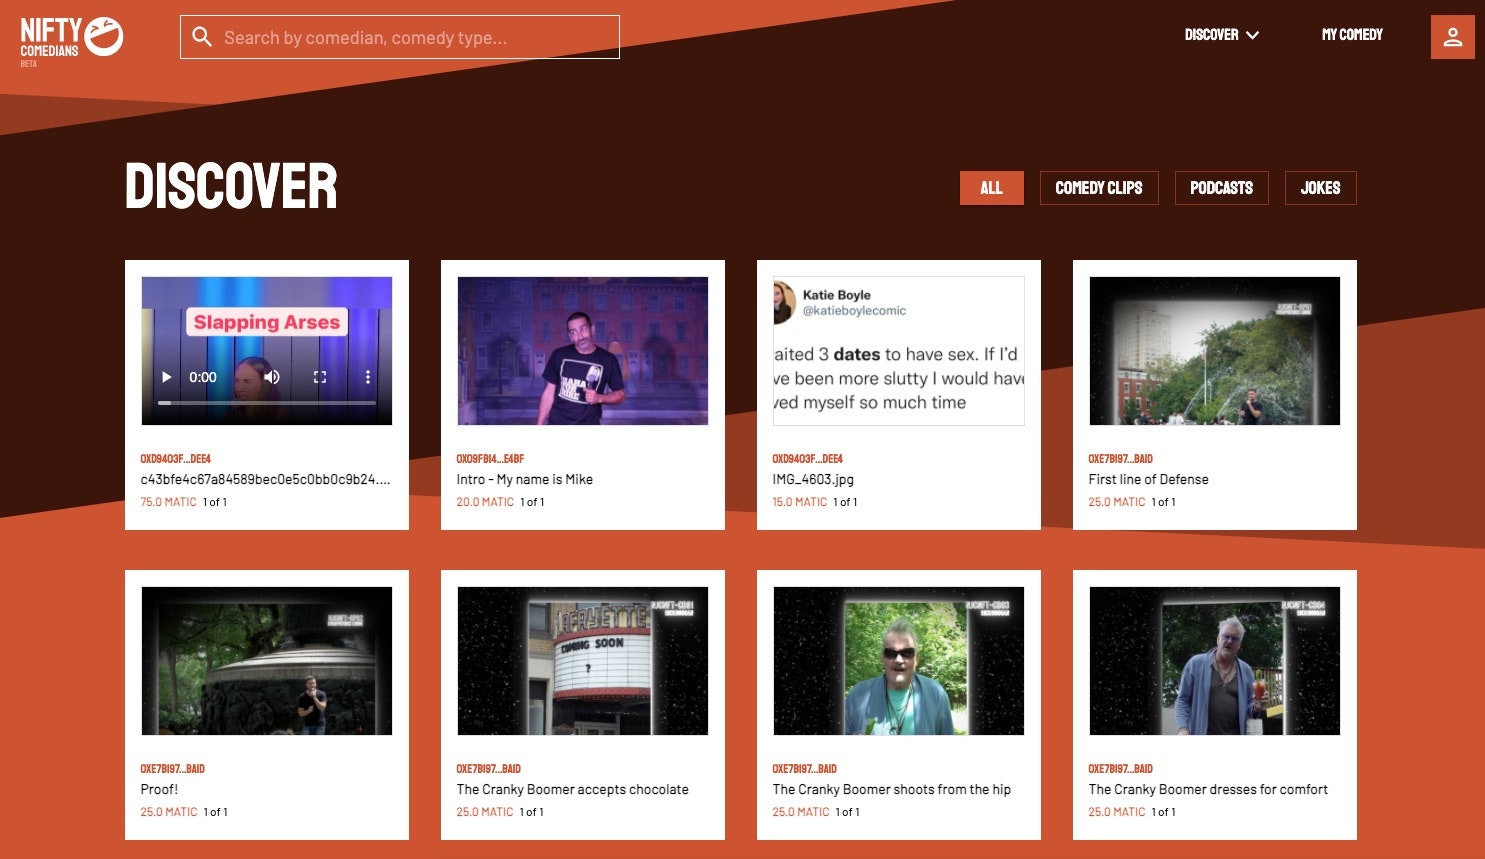Viewport: 1485px width, 859px height.
Task: Filter by Comedy Clips
Action: (x=1099, y=188)
